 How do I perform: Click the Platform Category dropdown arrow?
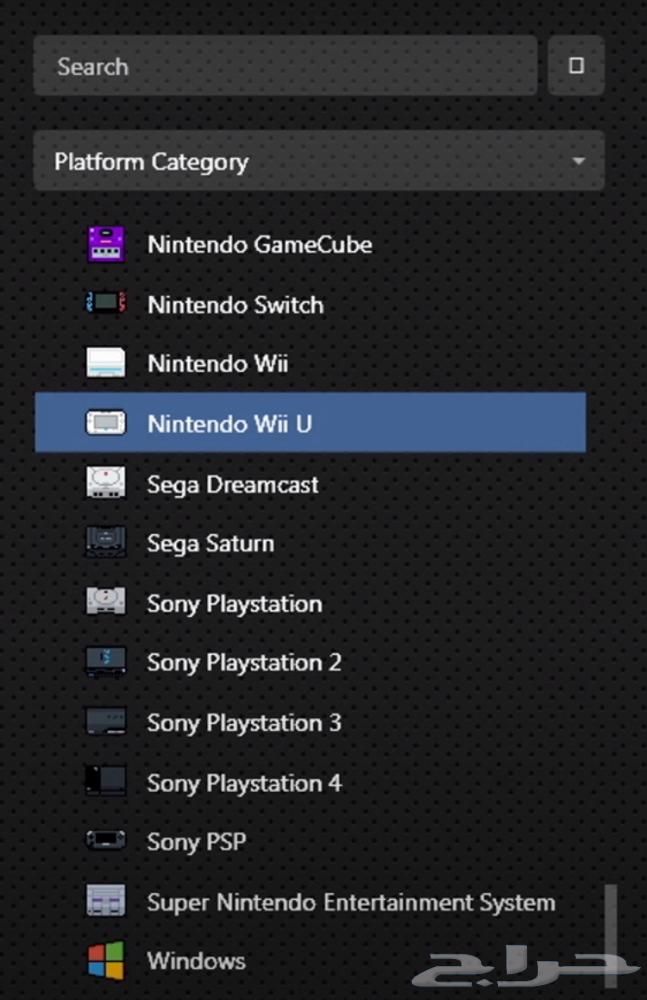[x=577, y=162]
